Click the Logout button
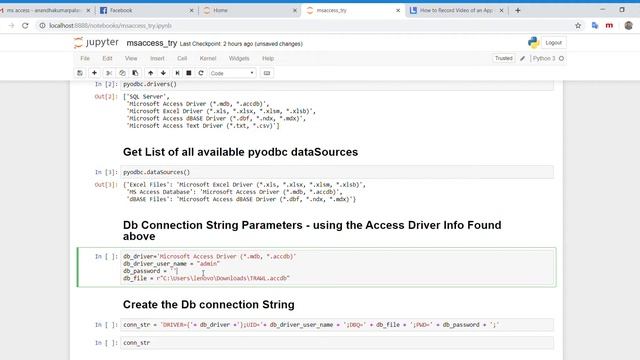 (553, 43)
